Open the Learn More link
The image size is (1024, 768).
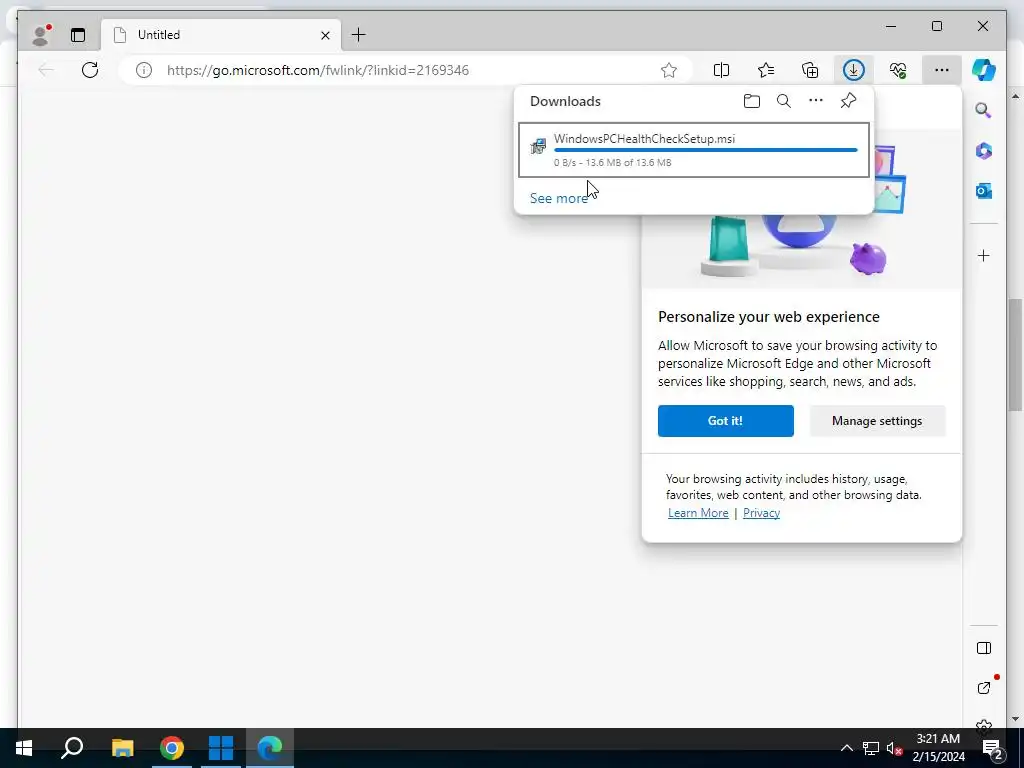pos(698,513)
